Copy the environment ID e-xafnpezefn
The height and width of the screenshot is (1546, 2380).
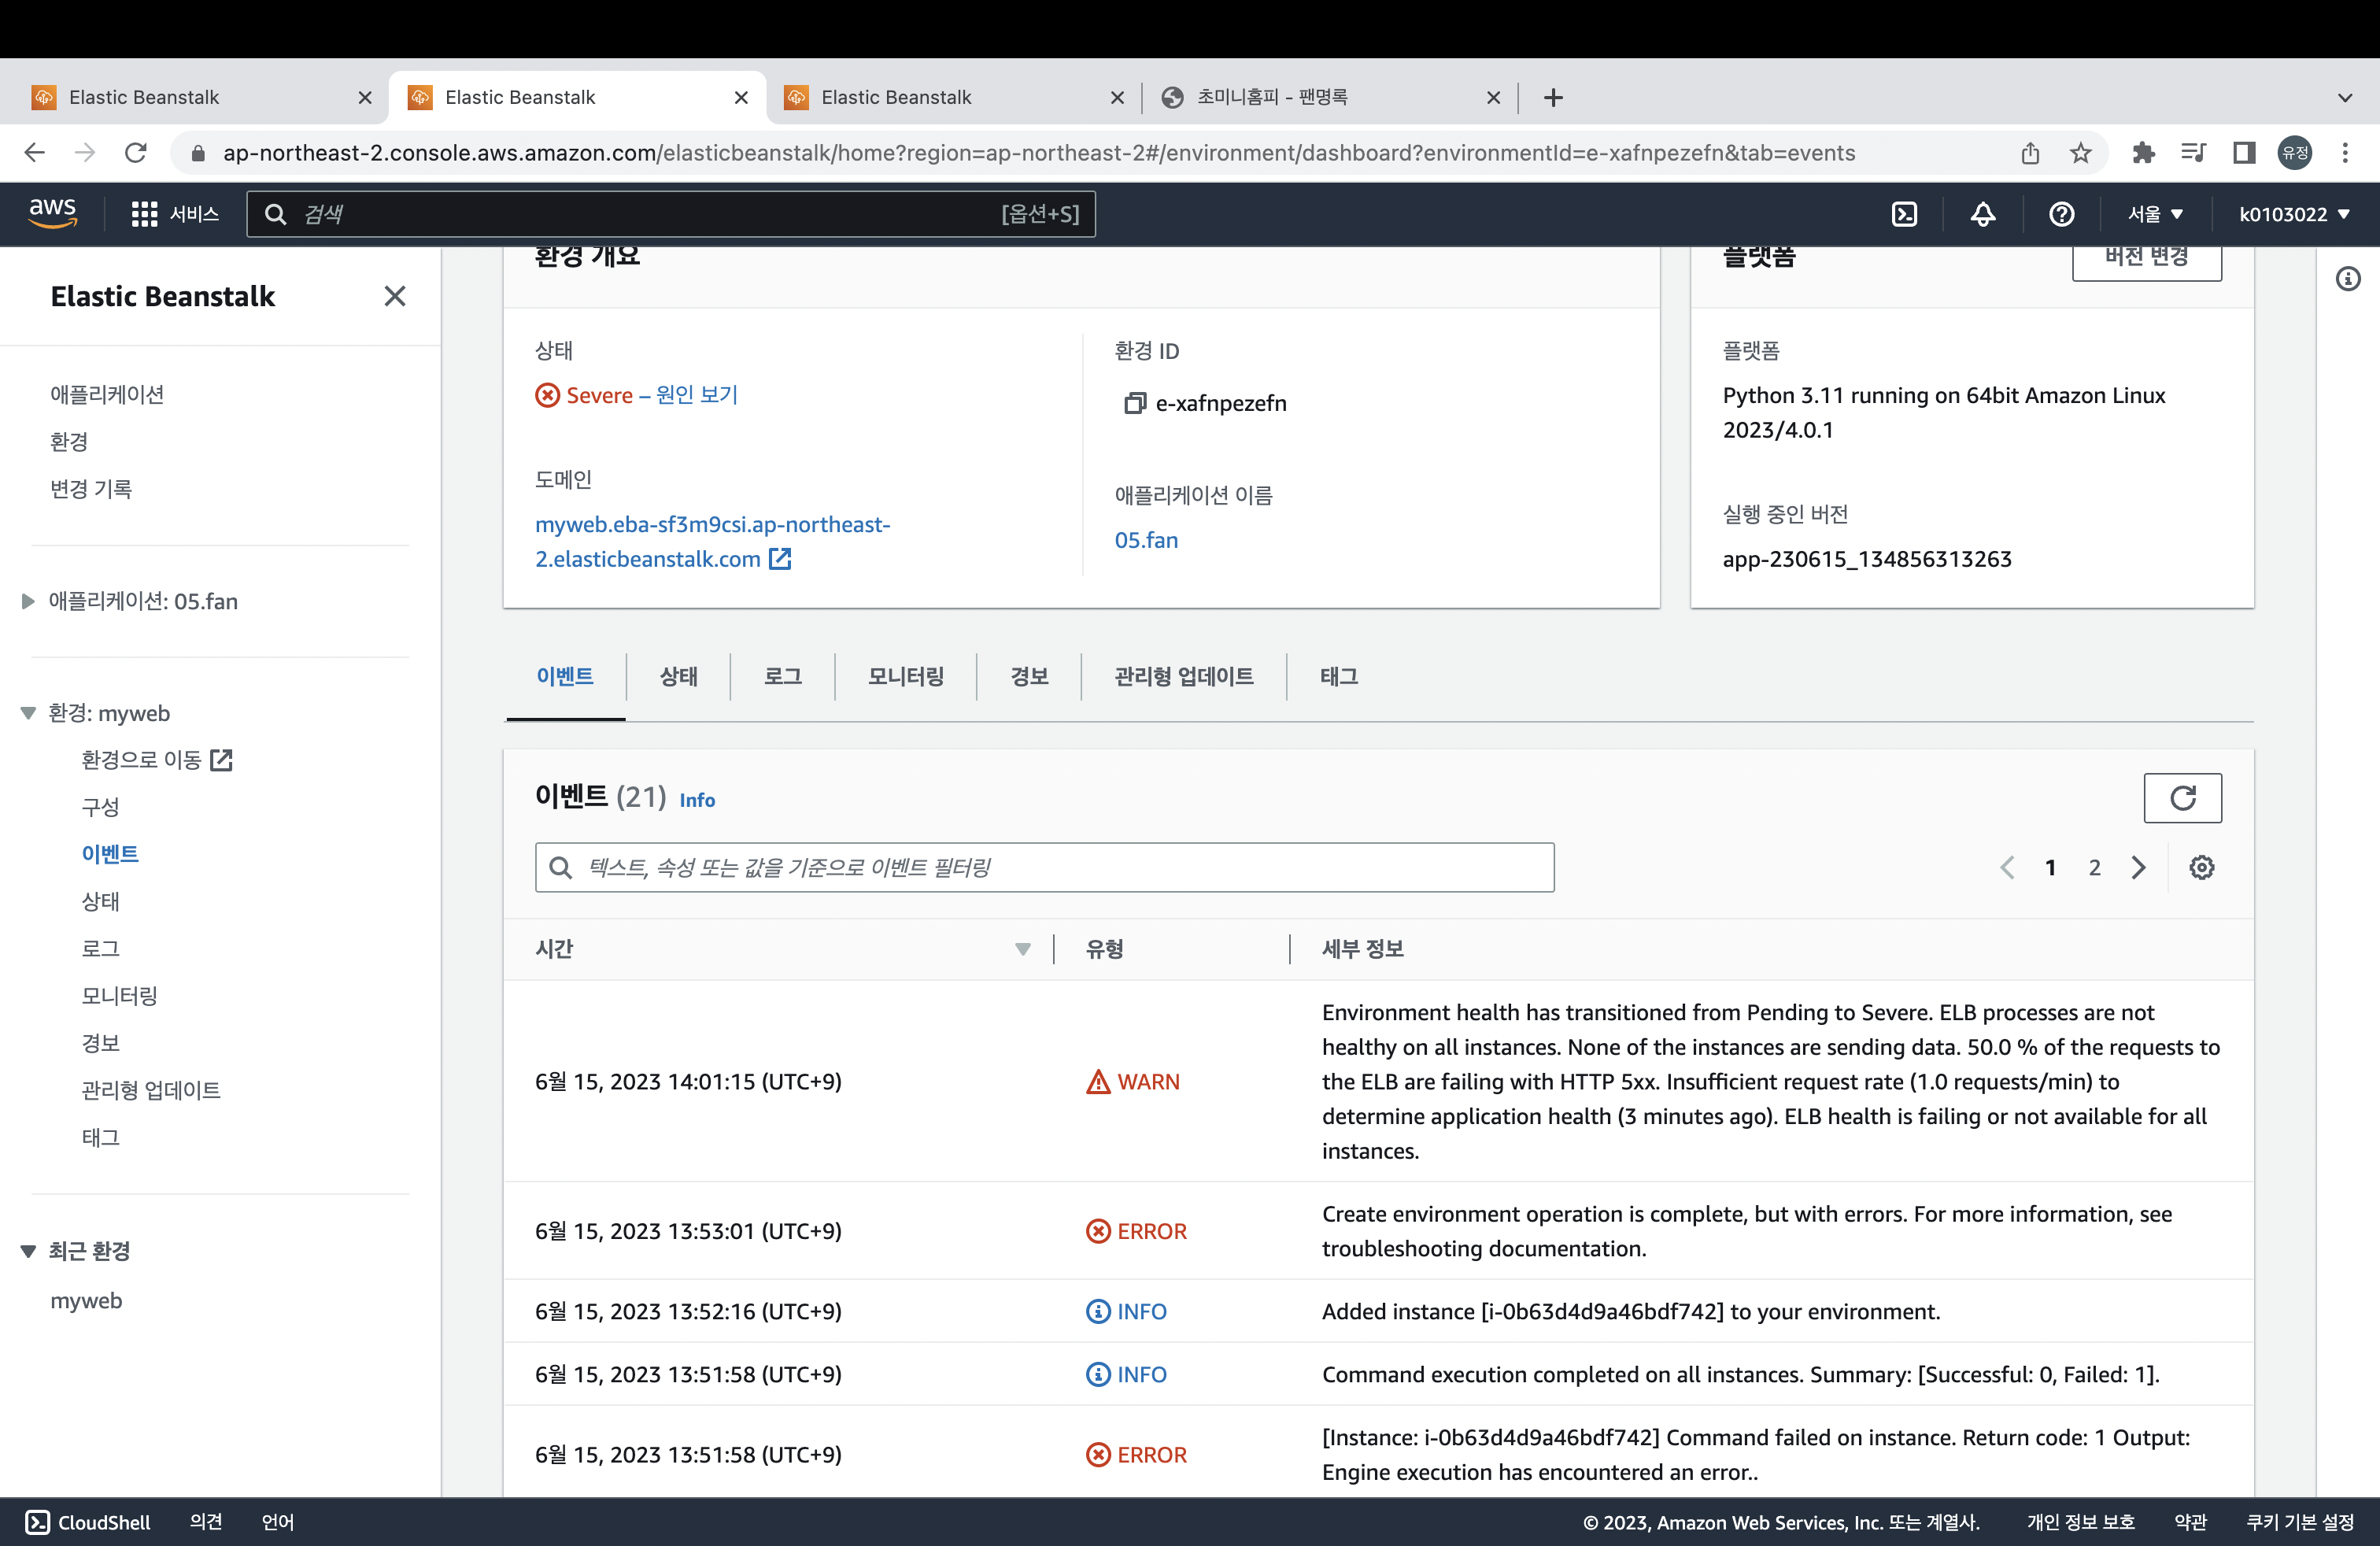[1134, 403]
